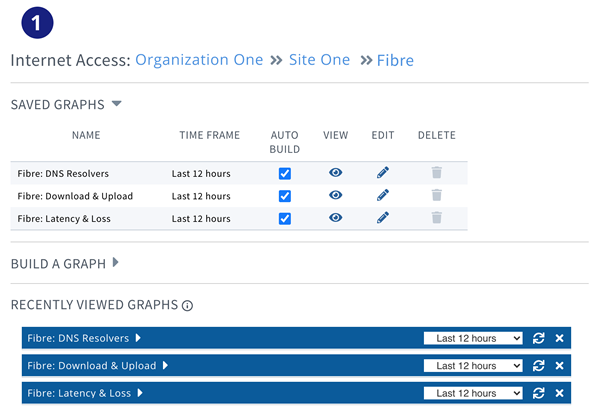Close the Fibre: Download & Upload recent graph
600x411 pixels.
coord(559,366)
